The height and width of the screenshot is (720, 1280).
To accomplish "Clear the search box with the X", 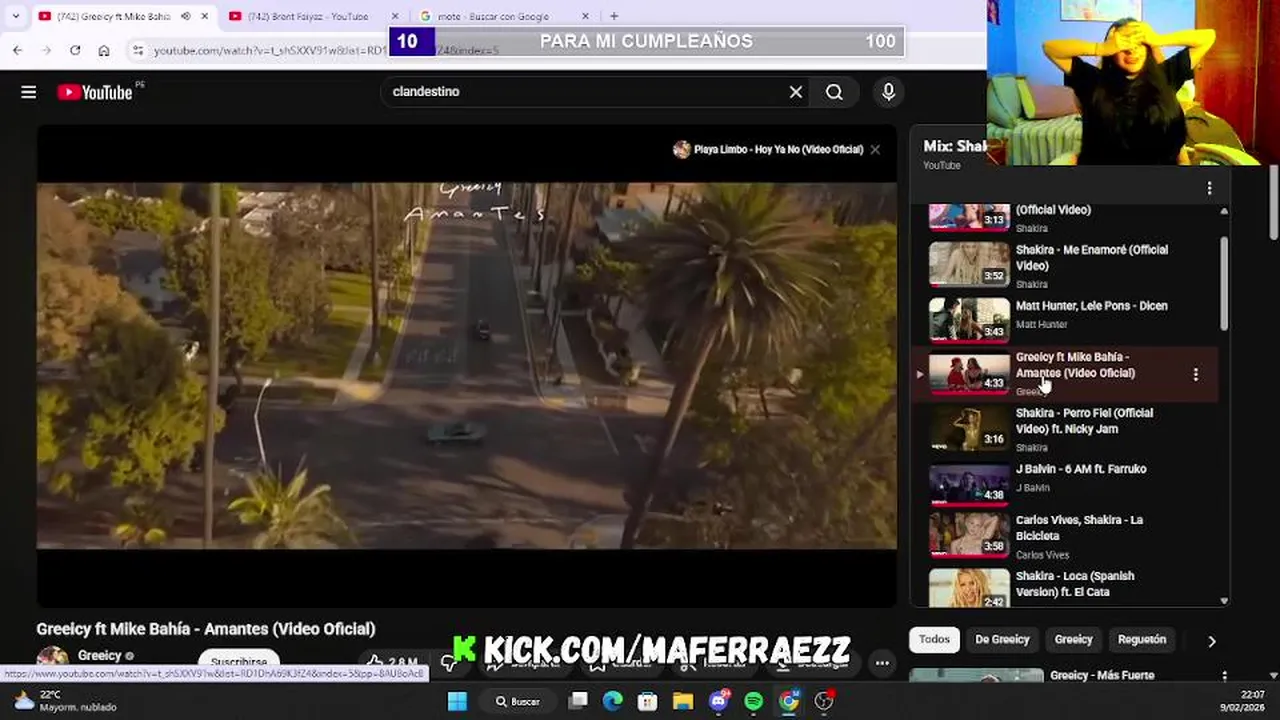I will pos(796,92).
